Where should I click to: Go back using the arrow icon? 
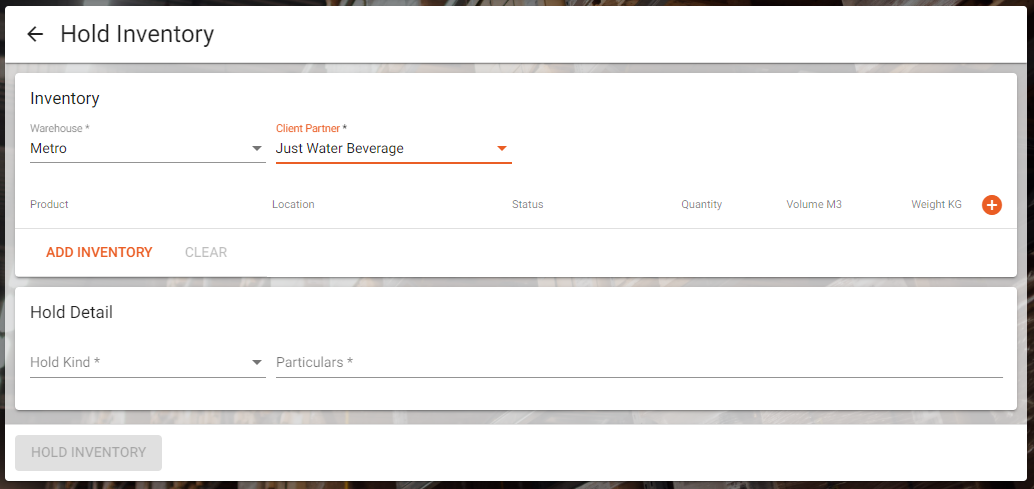coord(35,34)
